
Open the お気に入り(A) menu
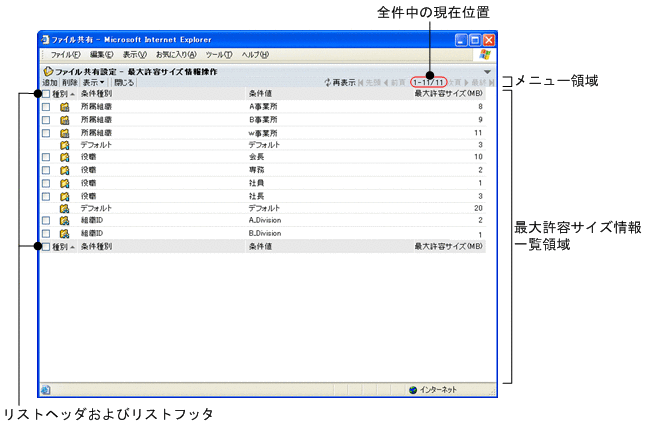click(176, 54)
